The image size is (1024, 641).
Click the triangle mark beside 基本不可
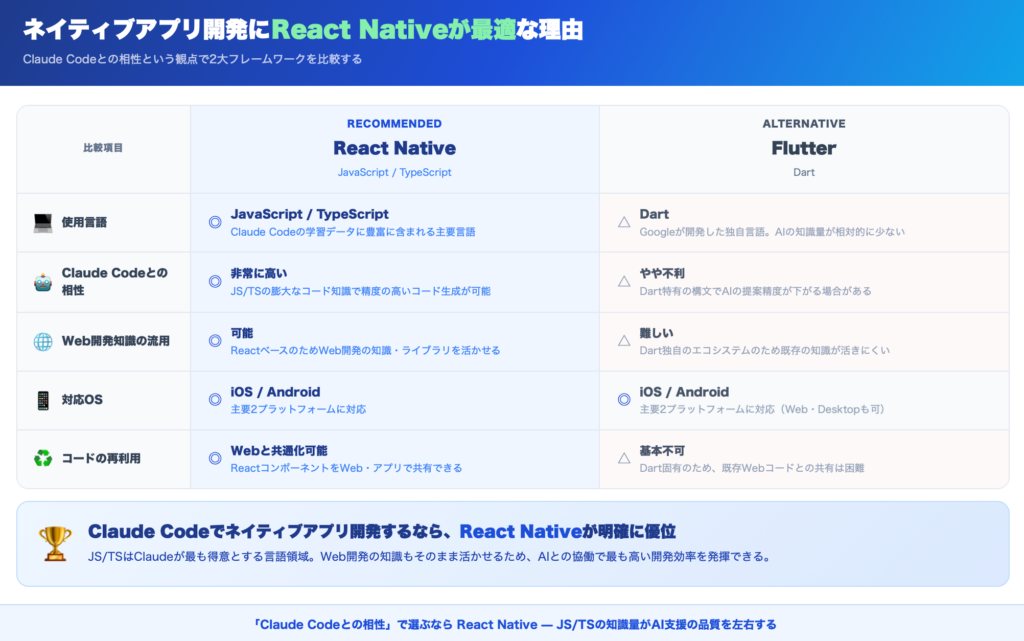[624, 459]
